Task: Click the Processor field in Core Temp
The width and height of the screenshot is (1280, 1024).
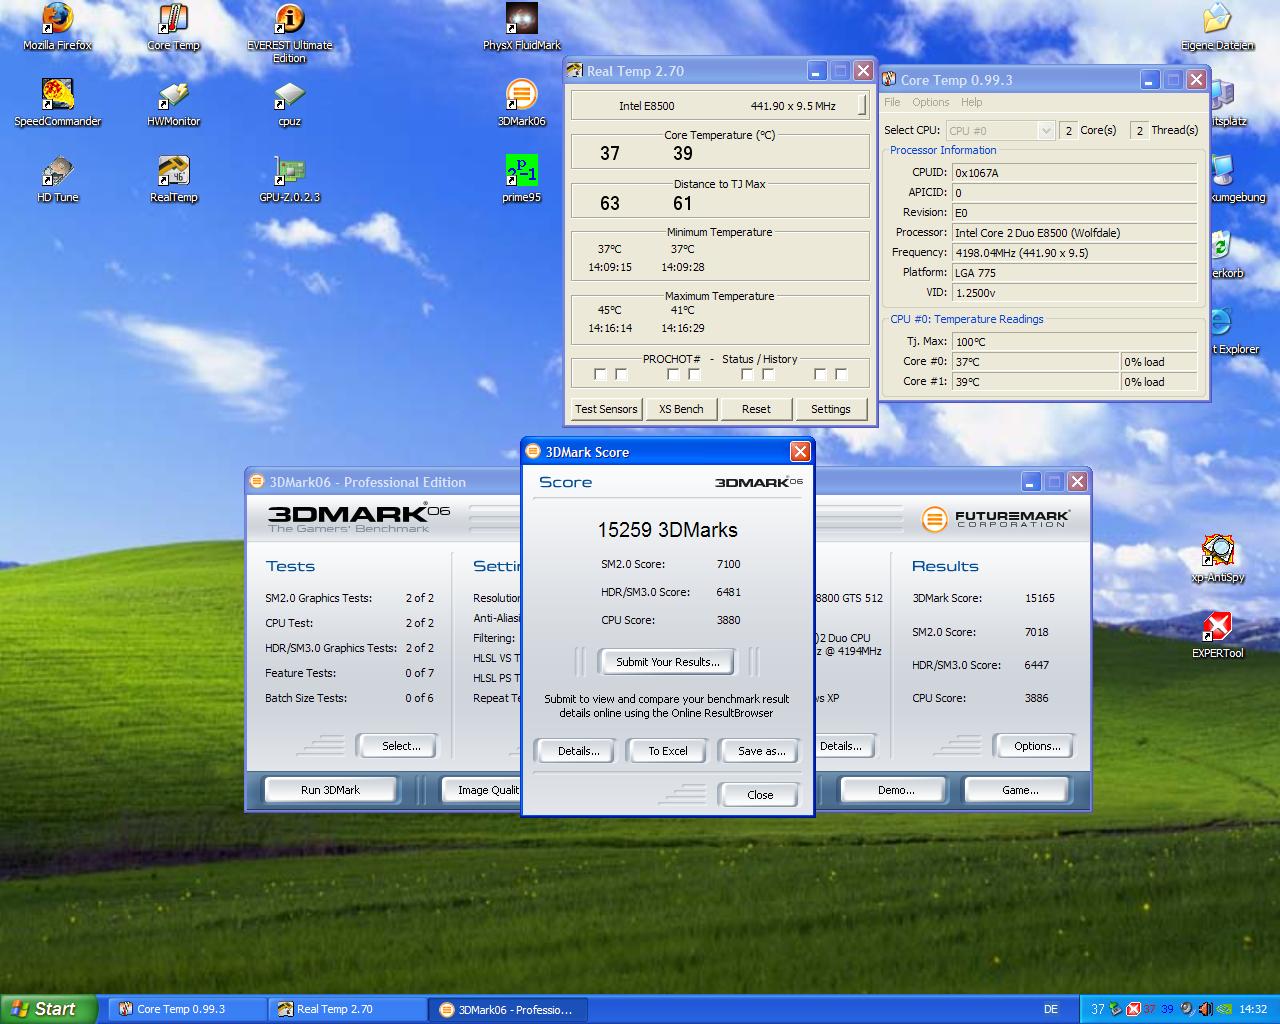Action: [x=1073, y=232]
